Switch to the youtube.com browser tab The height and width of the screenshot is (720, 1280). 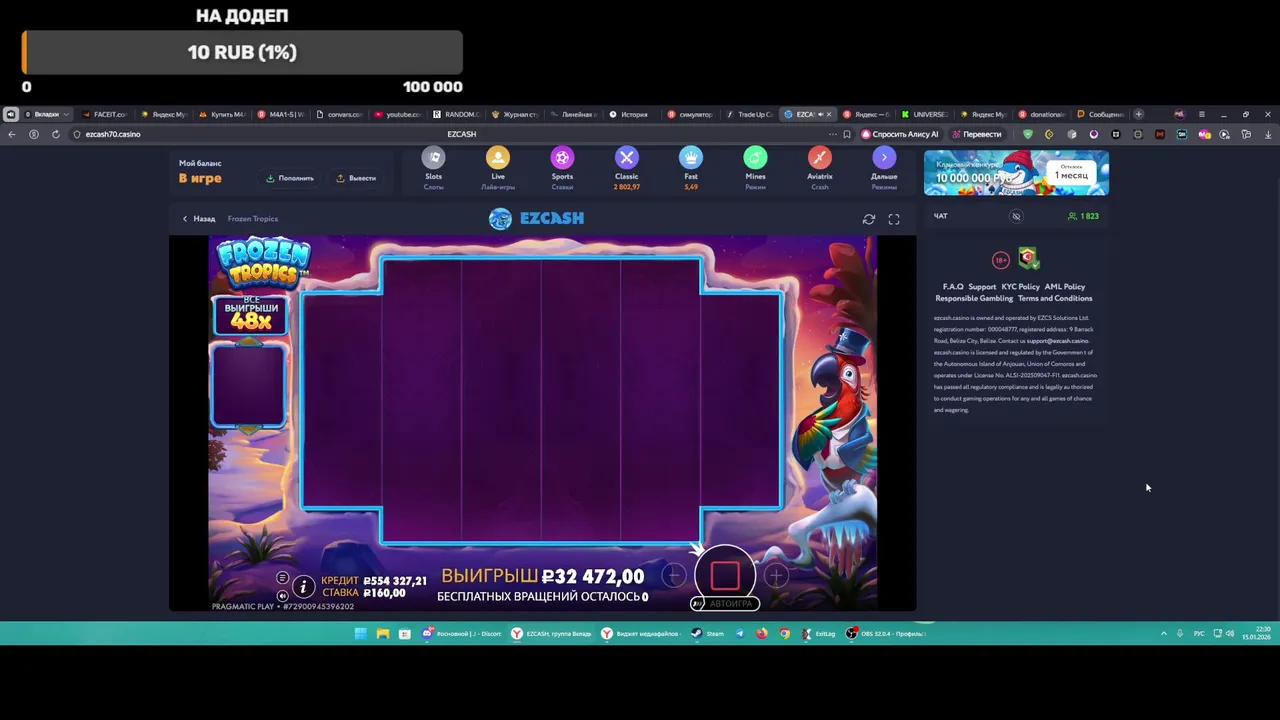[398, 114]
